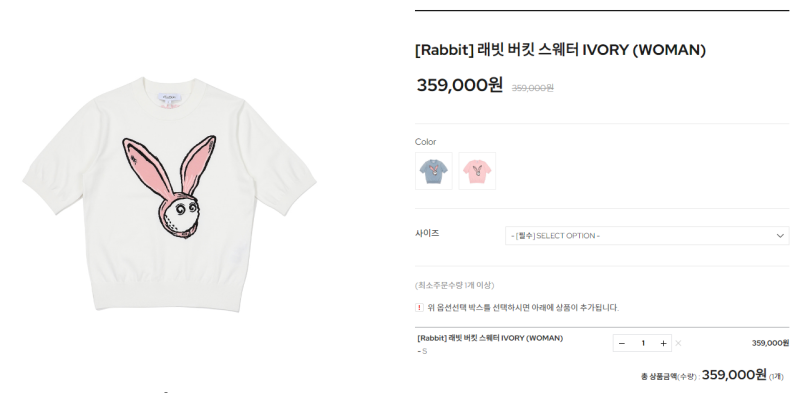This screenshot has width=800, height=393.
Task: Select the pink sweater color swatch
Action: tap(477, 171)
